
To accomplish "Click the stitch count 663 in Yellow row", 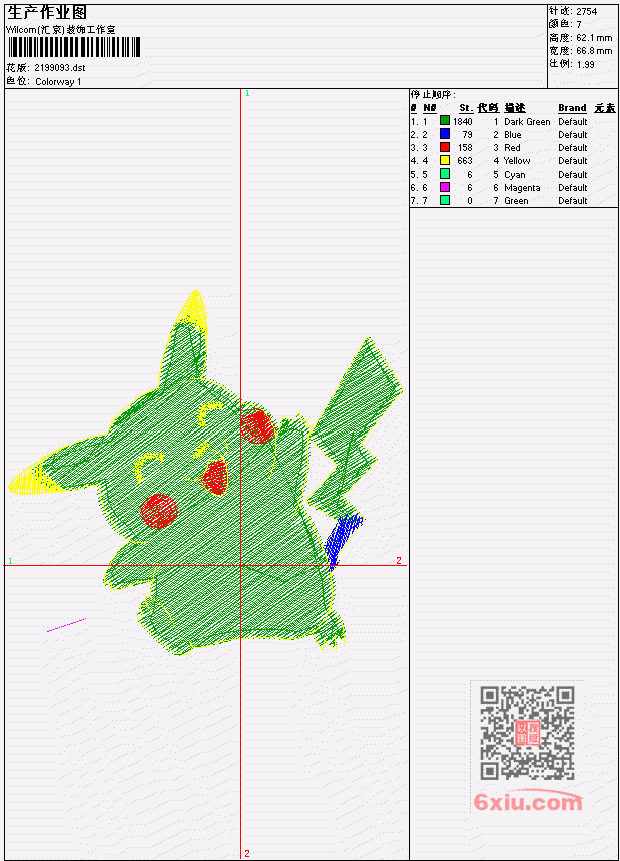I will (465, 161).
